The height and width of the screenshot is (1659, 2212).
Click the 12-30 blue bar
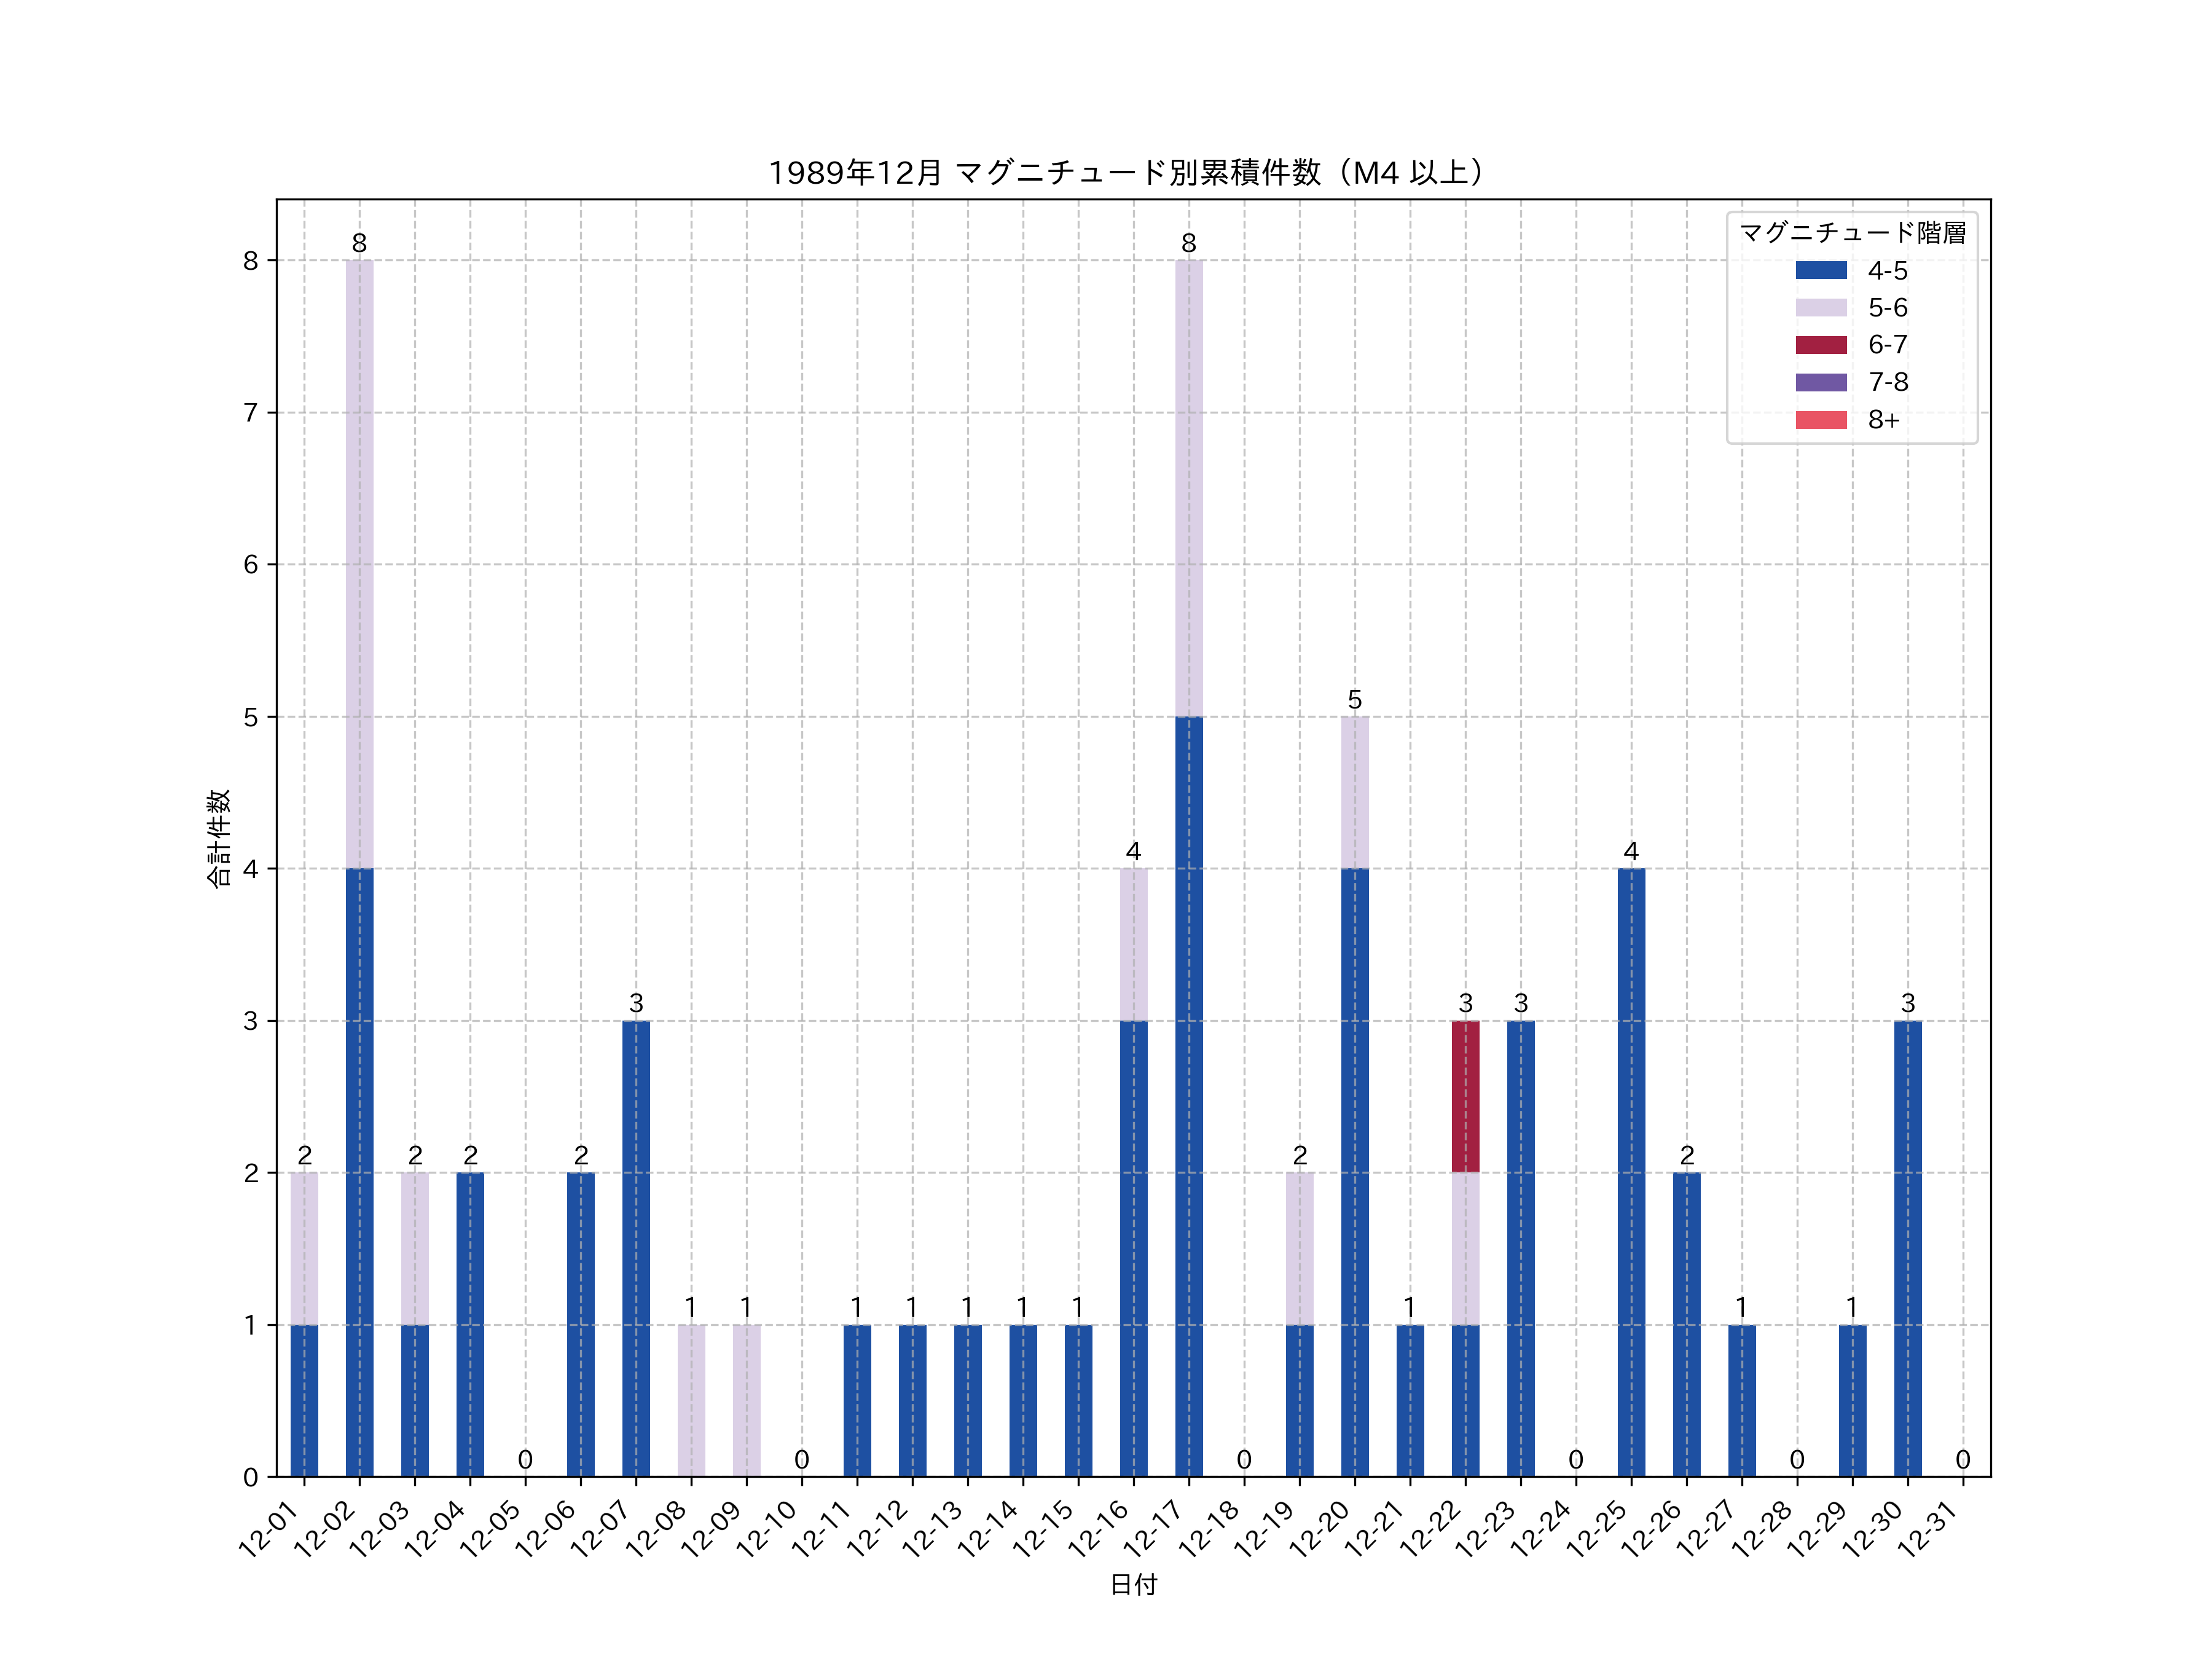point(1907,1248)
